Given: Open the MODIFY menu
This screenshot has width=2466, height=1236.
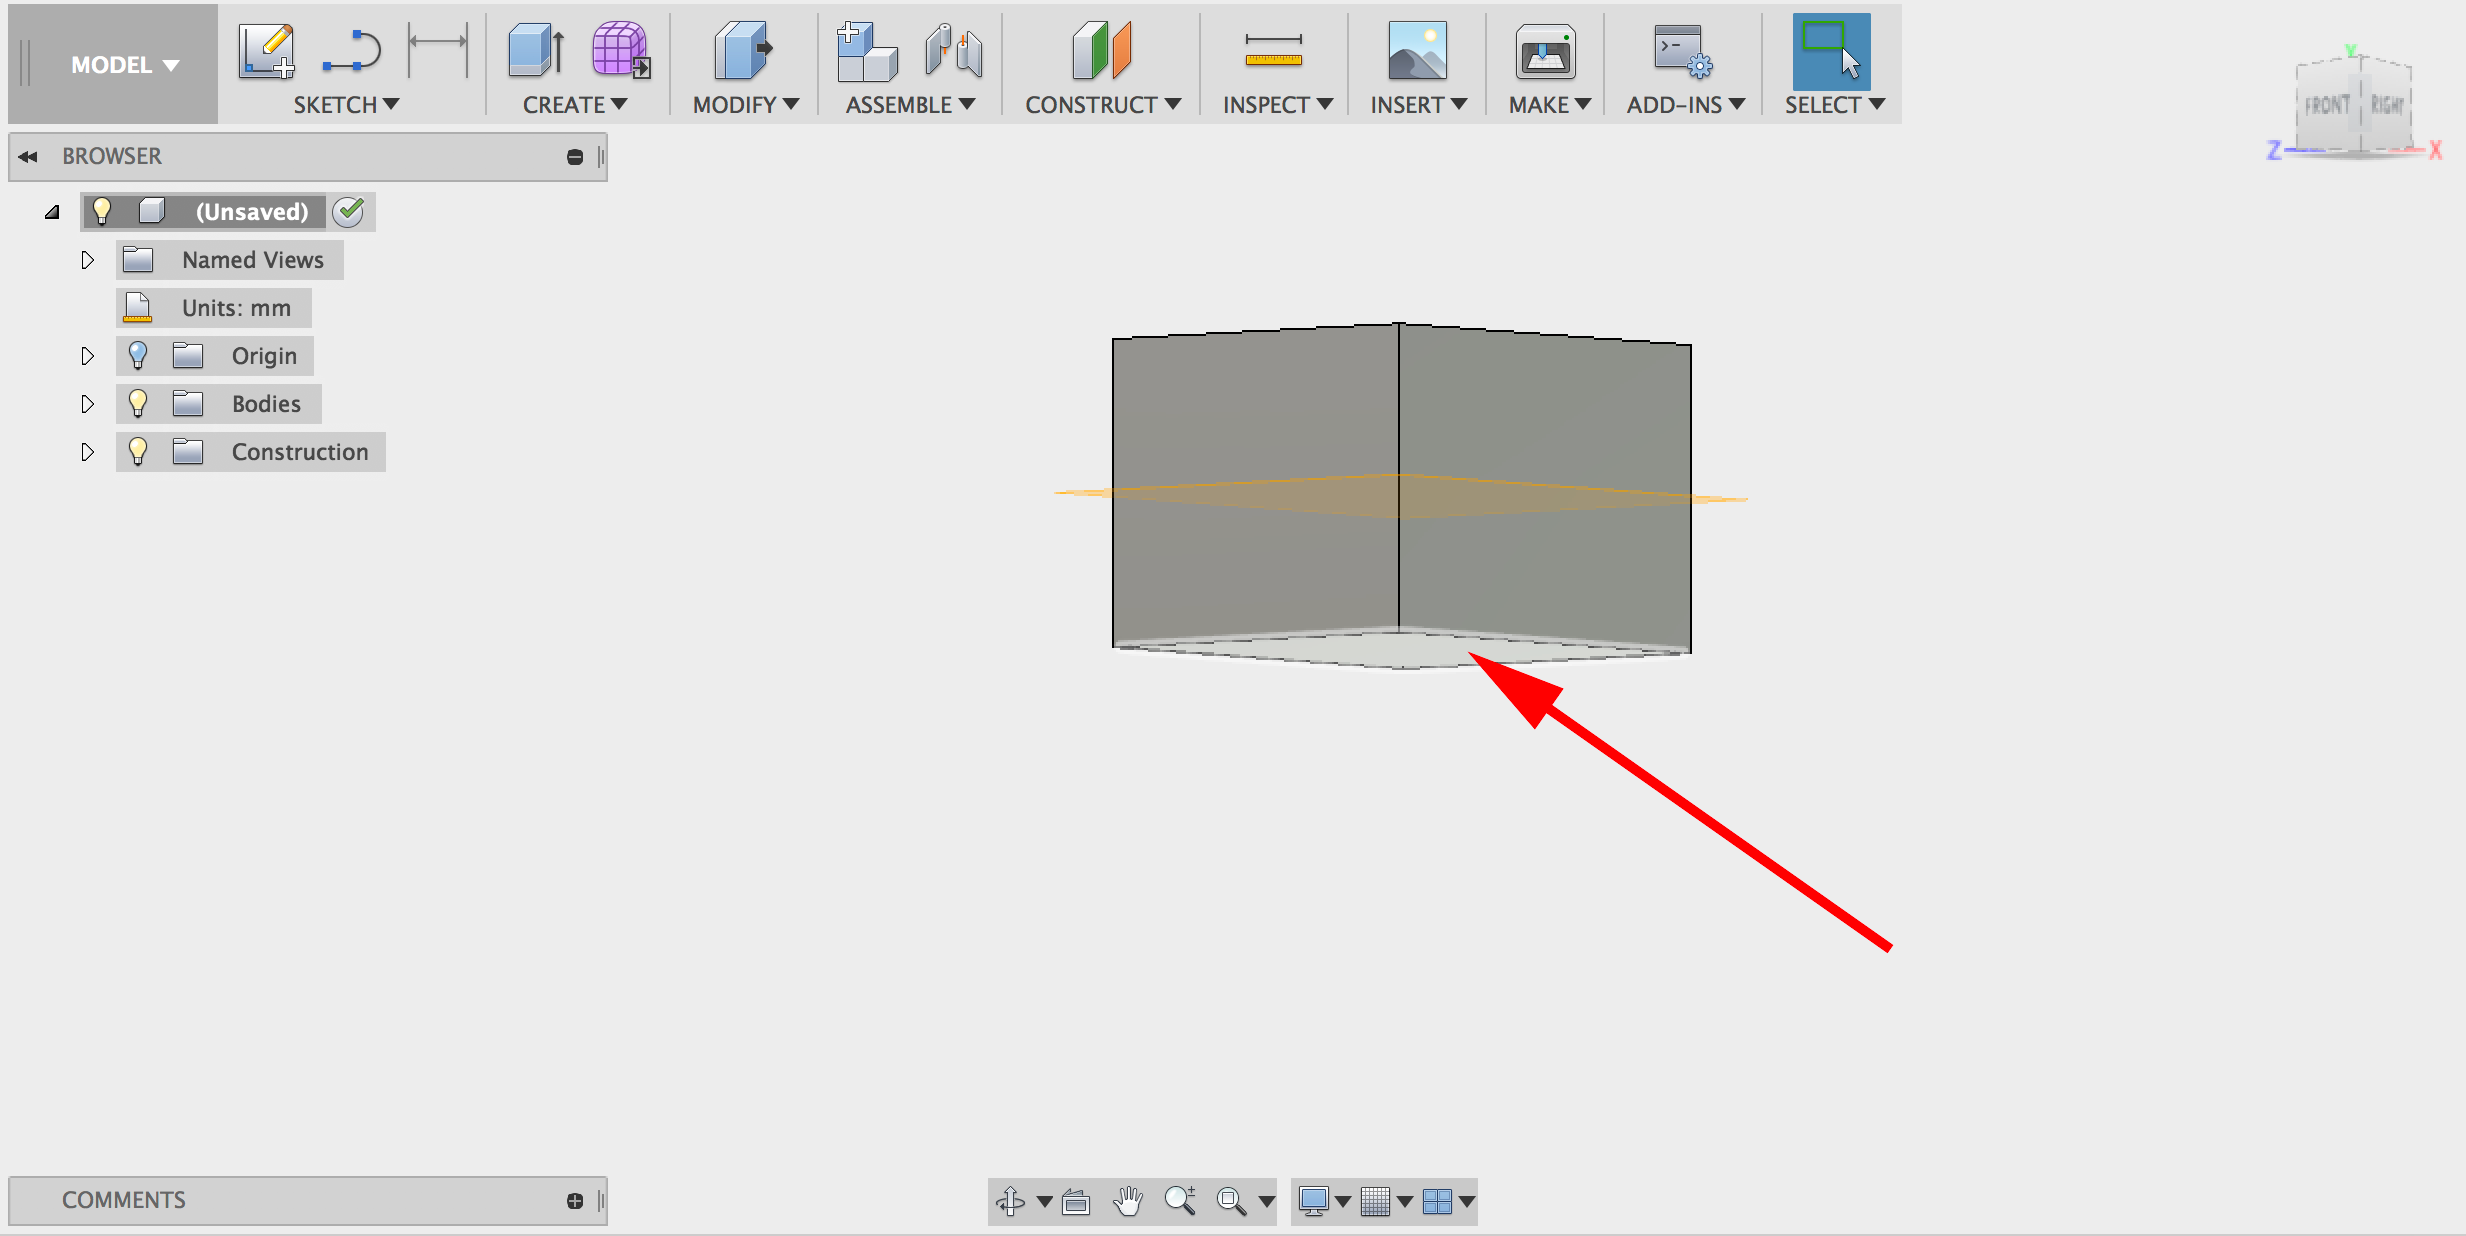Looking at the screenshot, I should tap(746, 105).
